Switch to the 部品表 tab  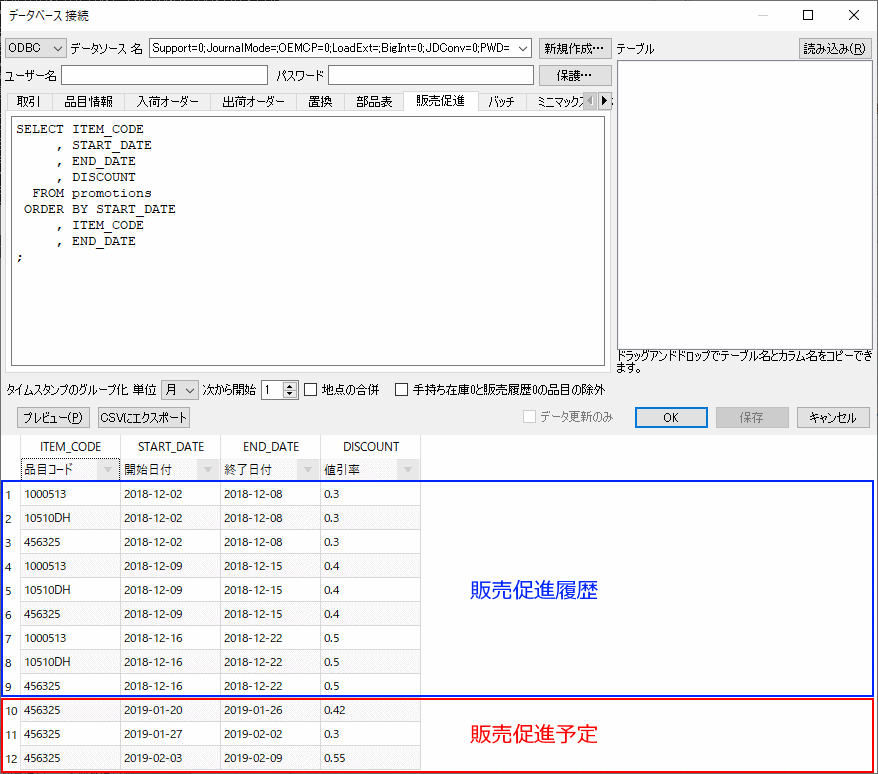(374, 102)
